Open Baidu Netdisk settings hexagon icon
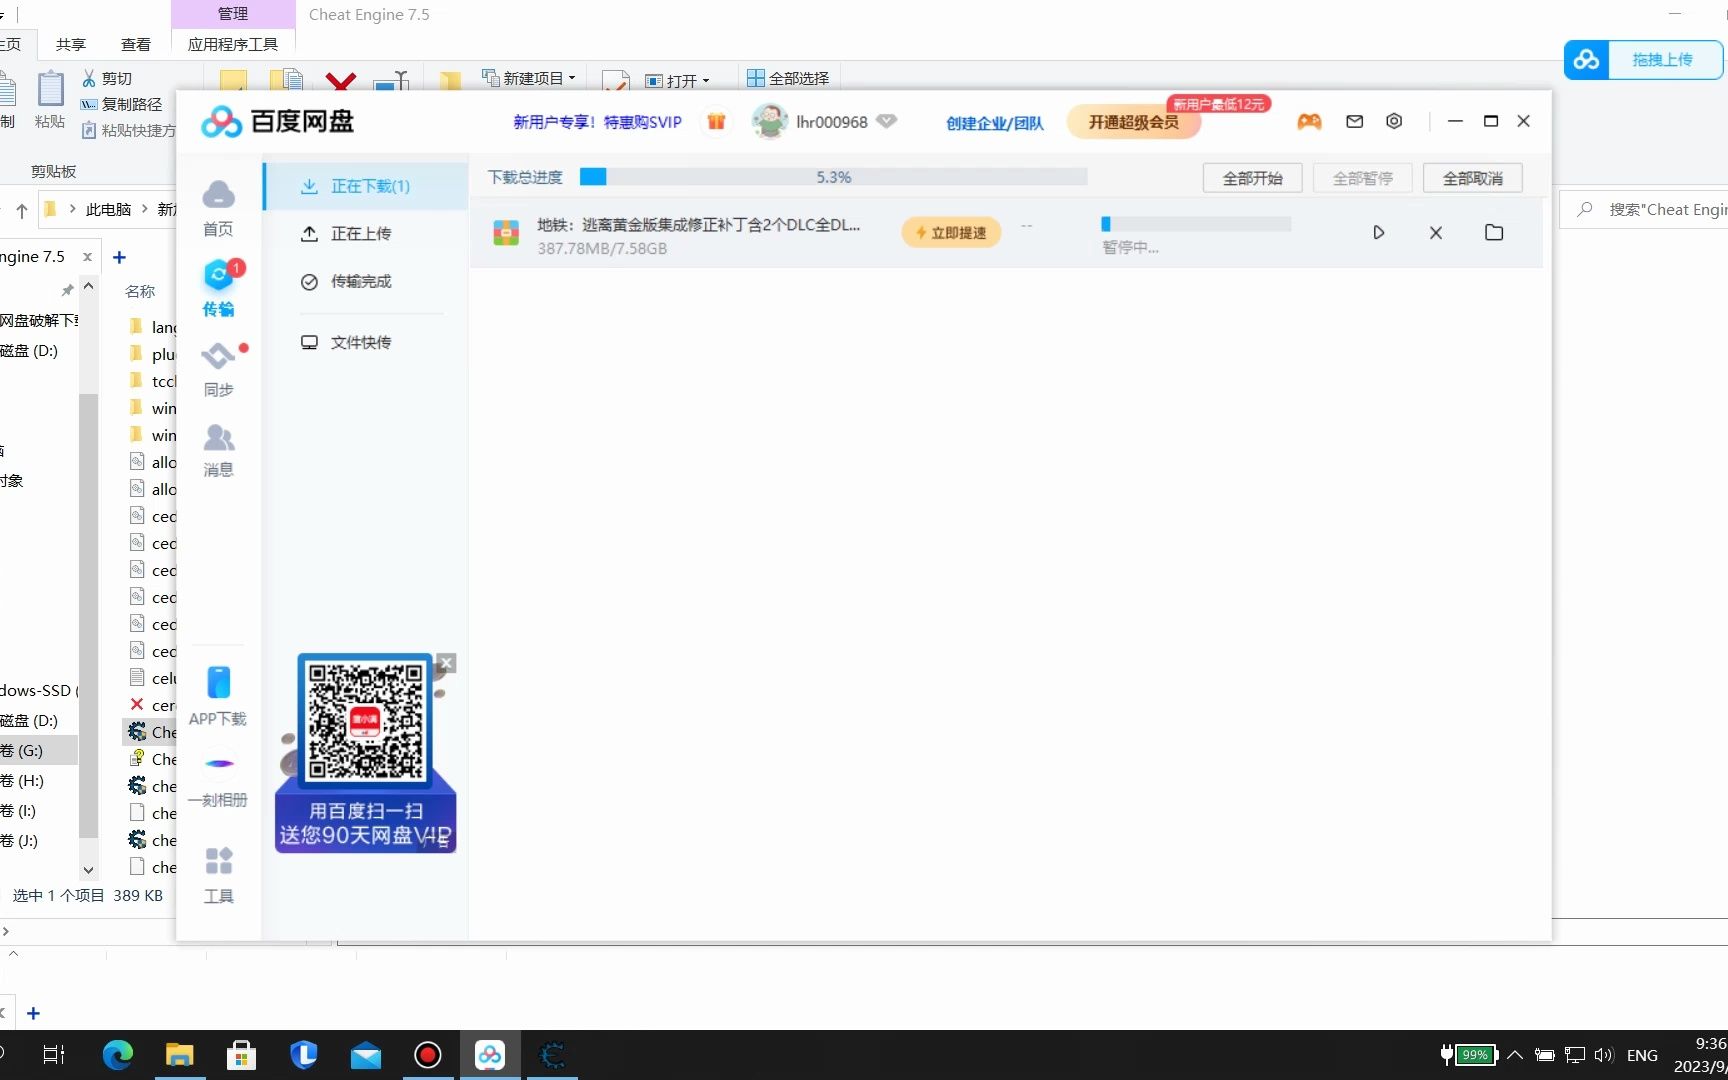 point(1394,121)
